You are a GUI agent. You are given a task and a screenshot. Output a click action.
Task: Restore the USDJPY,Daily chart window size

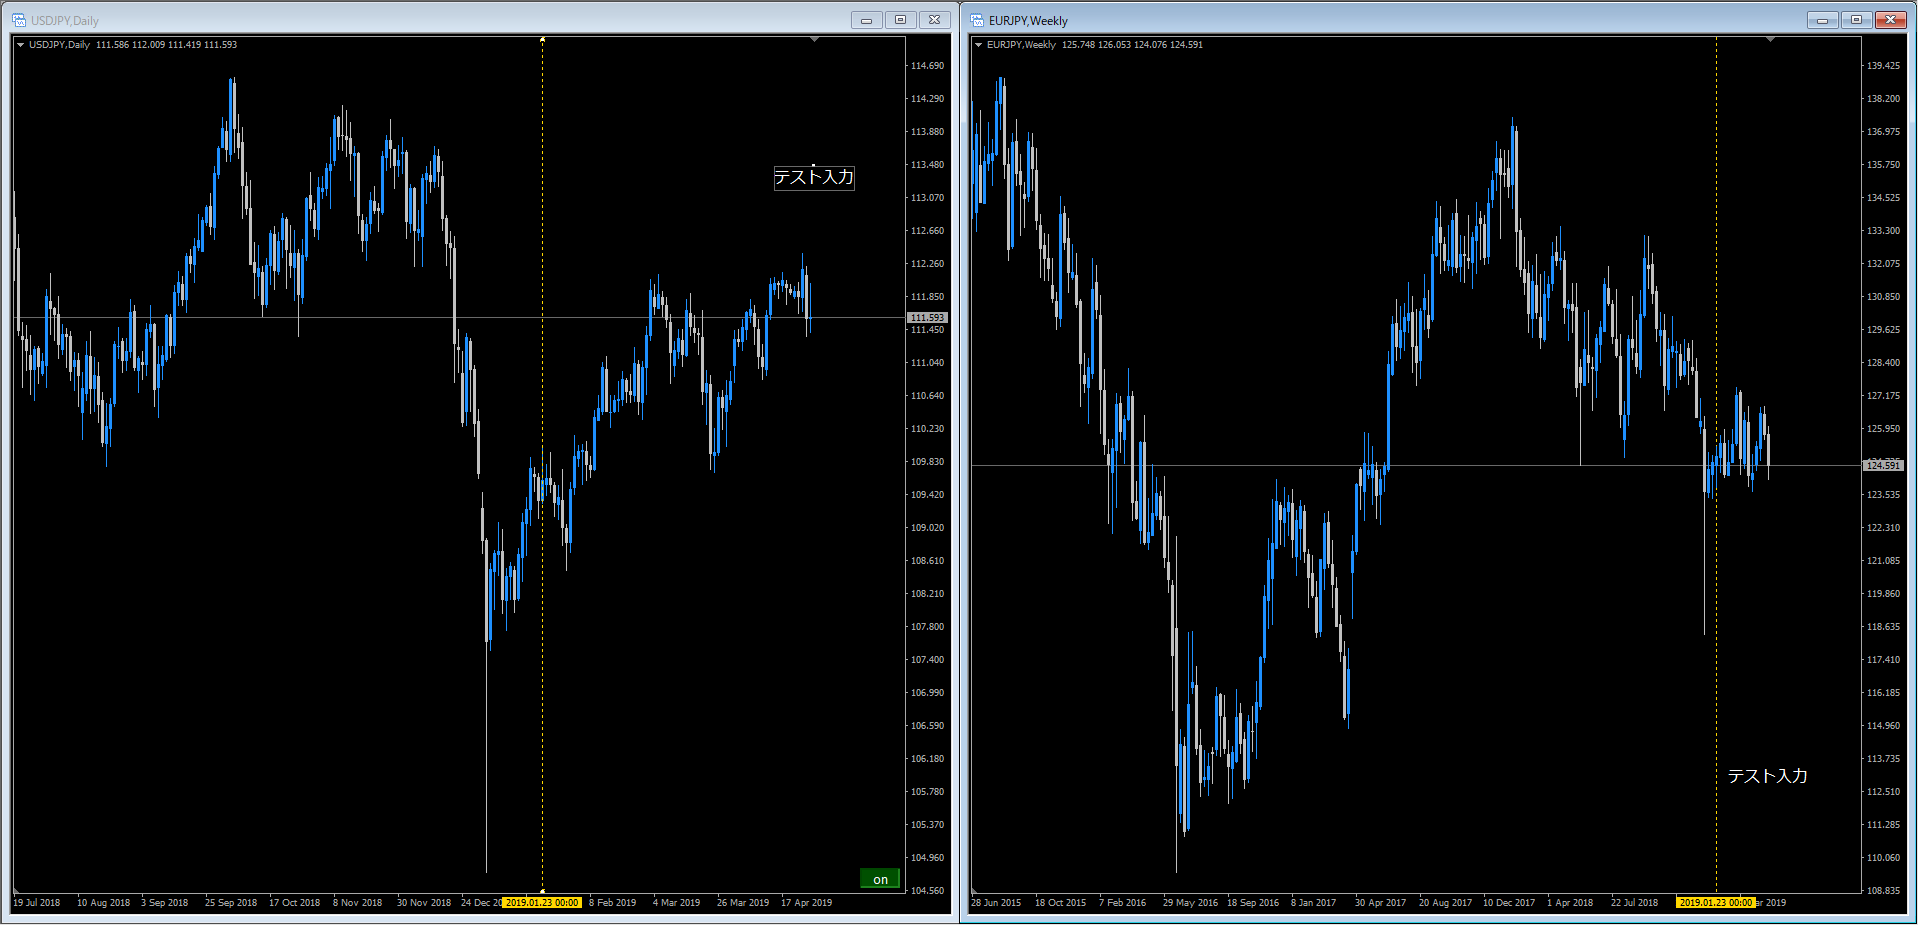point(900,20)
